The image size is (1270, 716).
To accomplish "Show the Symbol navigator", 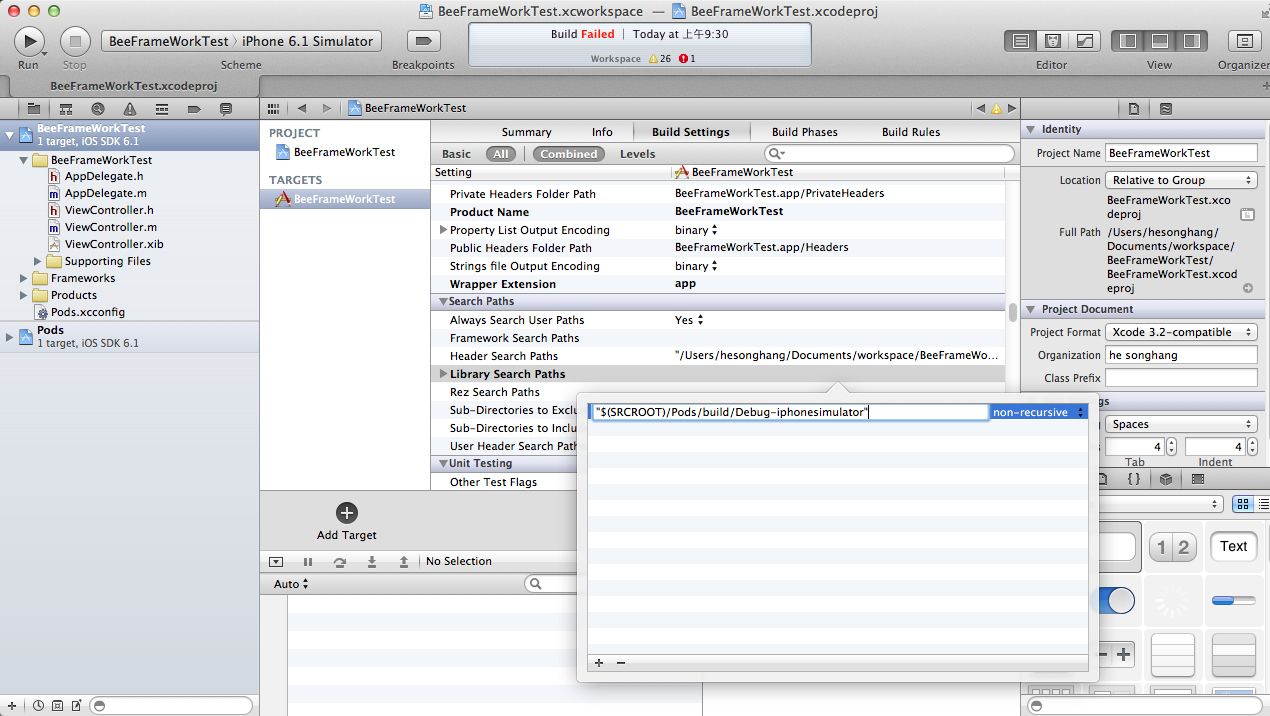I will click(65, 108).
